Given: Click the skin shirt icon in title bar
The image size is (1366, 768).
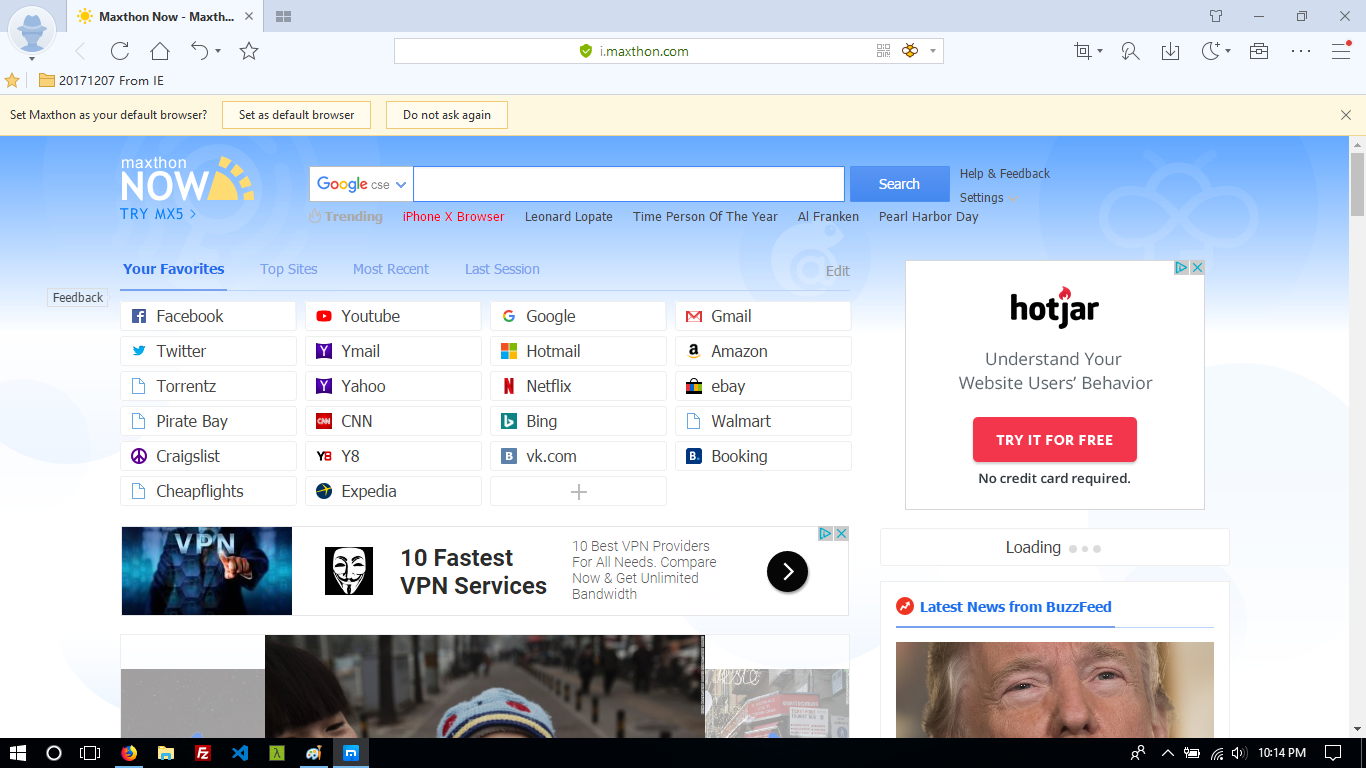Looking at the screenshot, I should [x=1216, y=16].
